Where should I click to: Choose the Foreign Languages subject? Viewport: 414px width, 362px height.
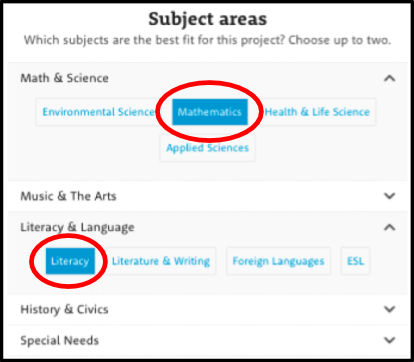pos(278,261)
